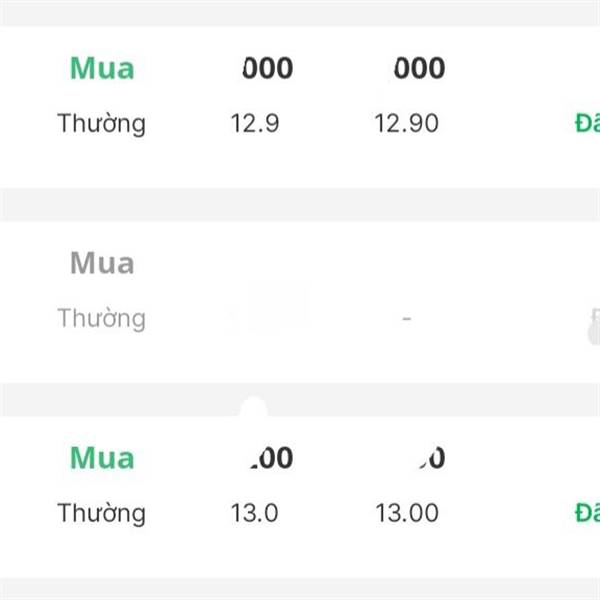Select the Thường type on the 13.0 order

(101, 513)
